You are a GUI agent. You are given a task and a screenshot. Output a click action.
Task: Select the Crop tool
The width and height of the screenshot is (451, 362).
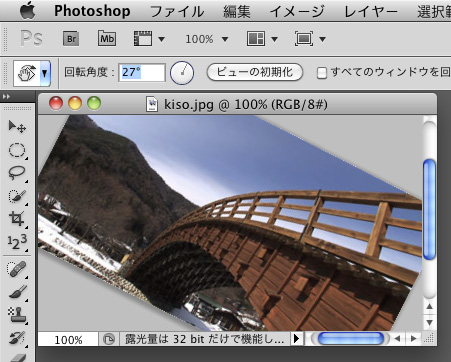(x=17, y=219)
